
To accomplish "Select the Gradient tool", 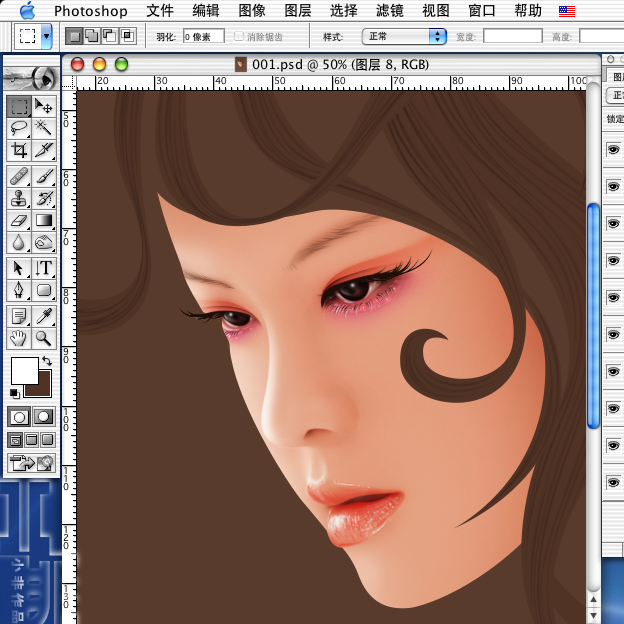I will coord(43,220).
